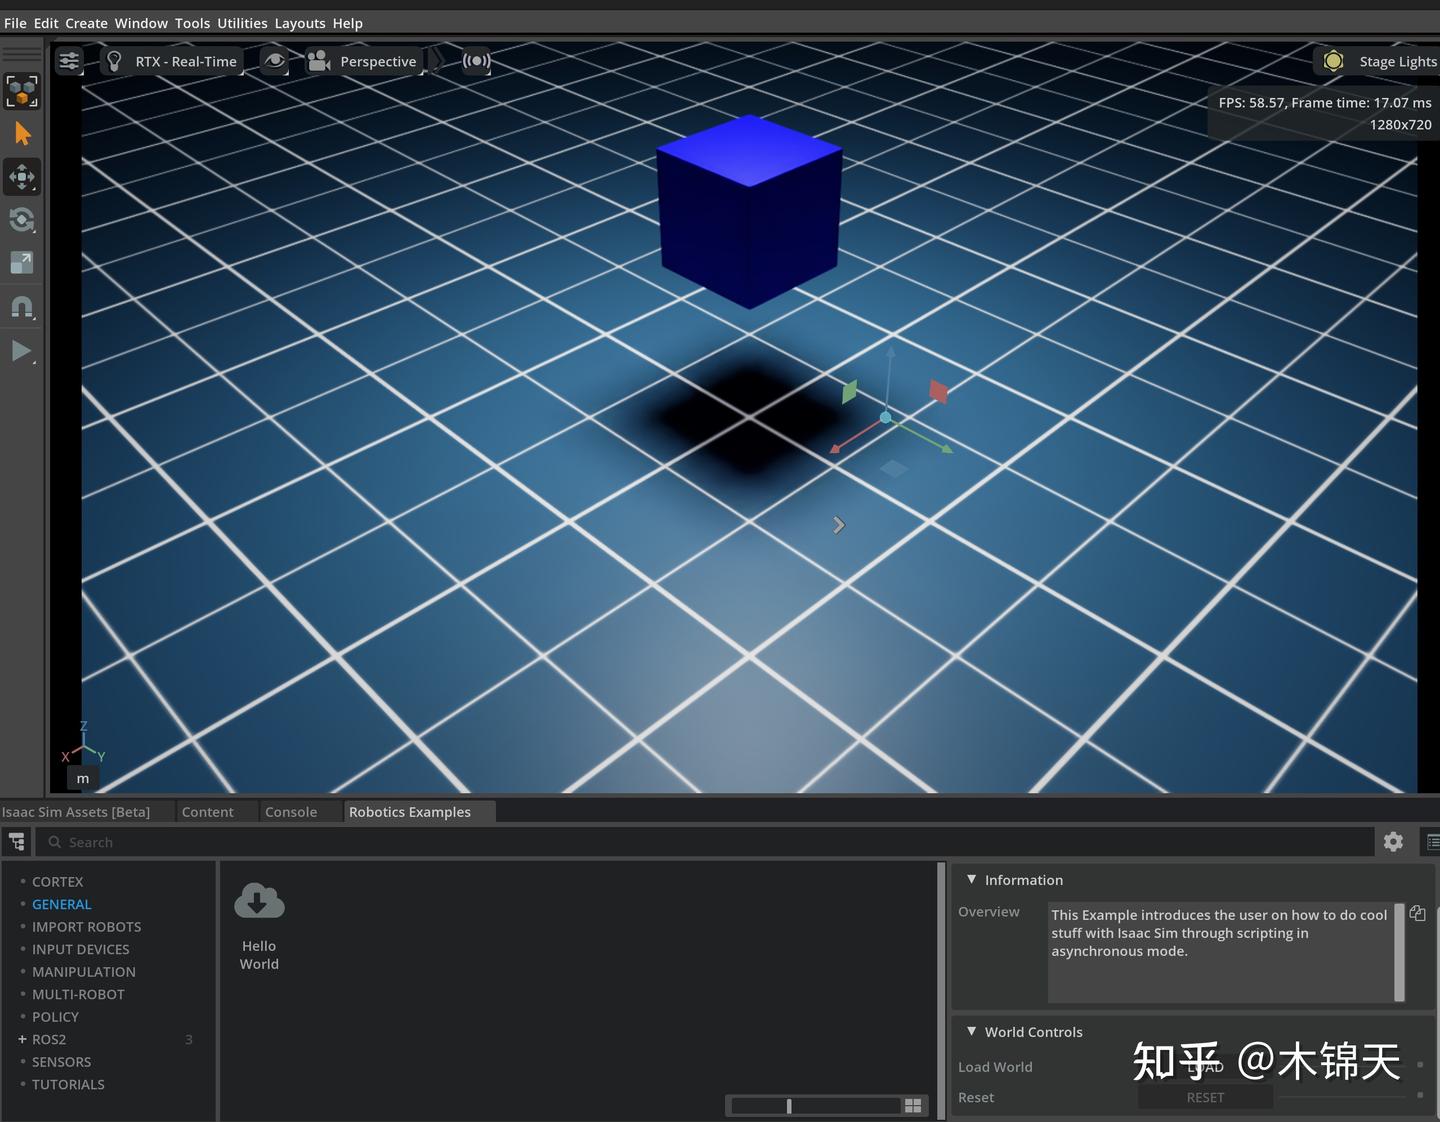Choose the cursor Select tool

22,133
